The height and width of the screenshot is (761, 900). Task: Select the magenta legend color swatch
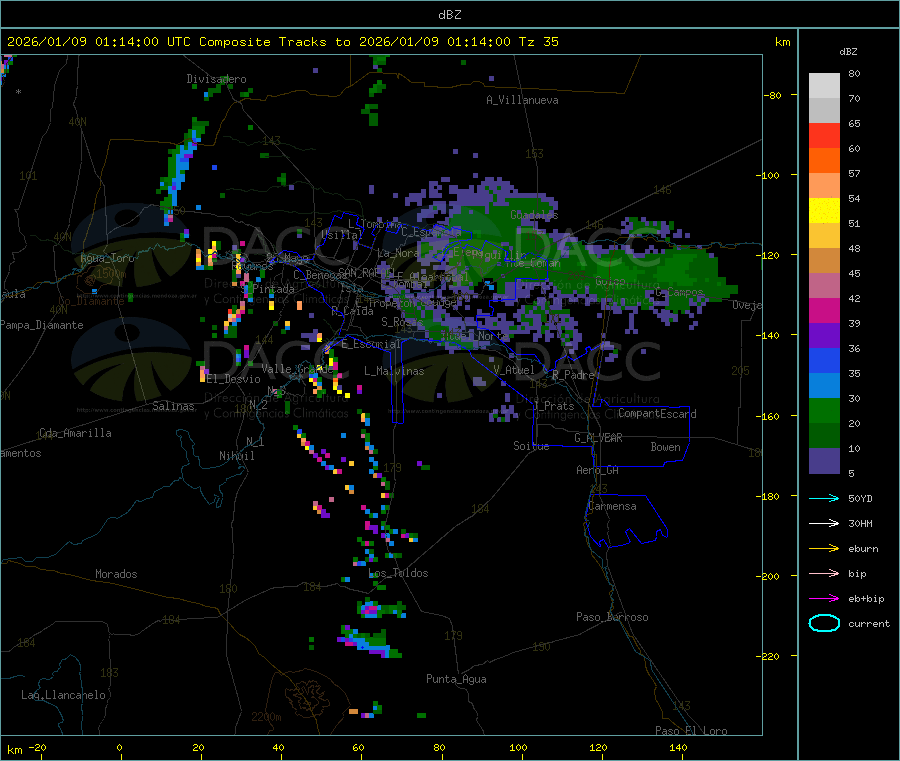coord(824,310)
